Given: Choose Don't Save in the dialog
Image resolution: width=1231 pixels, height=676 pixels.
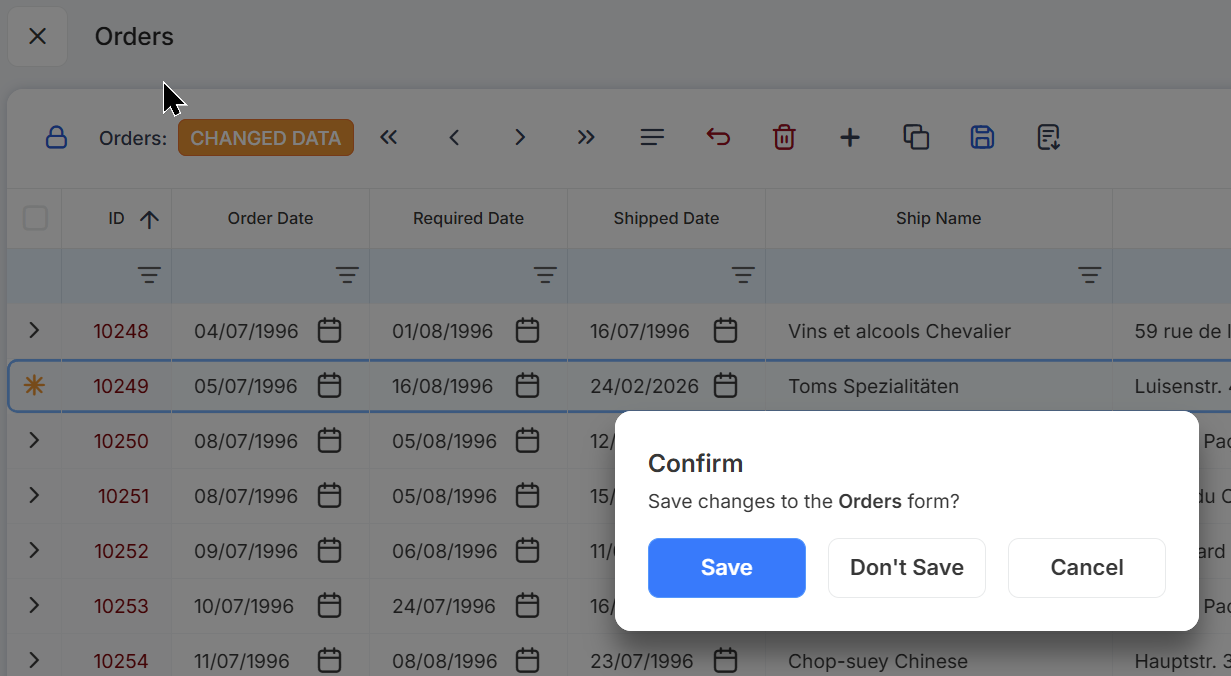Looking at the screenshot, I should pos(906,568).
